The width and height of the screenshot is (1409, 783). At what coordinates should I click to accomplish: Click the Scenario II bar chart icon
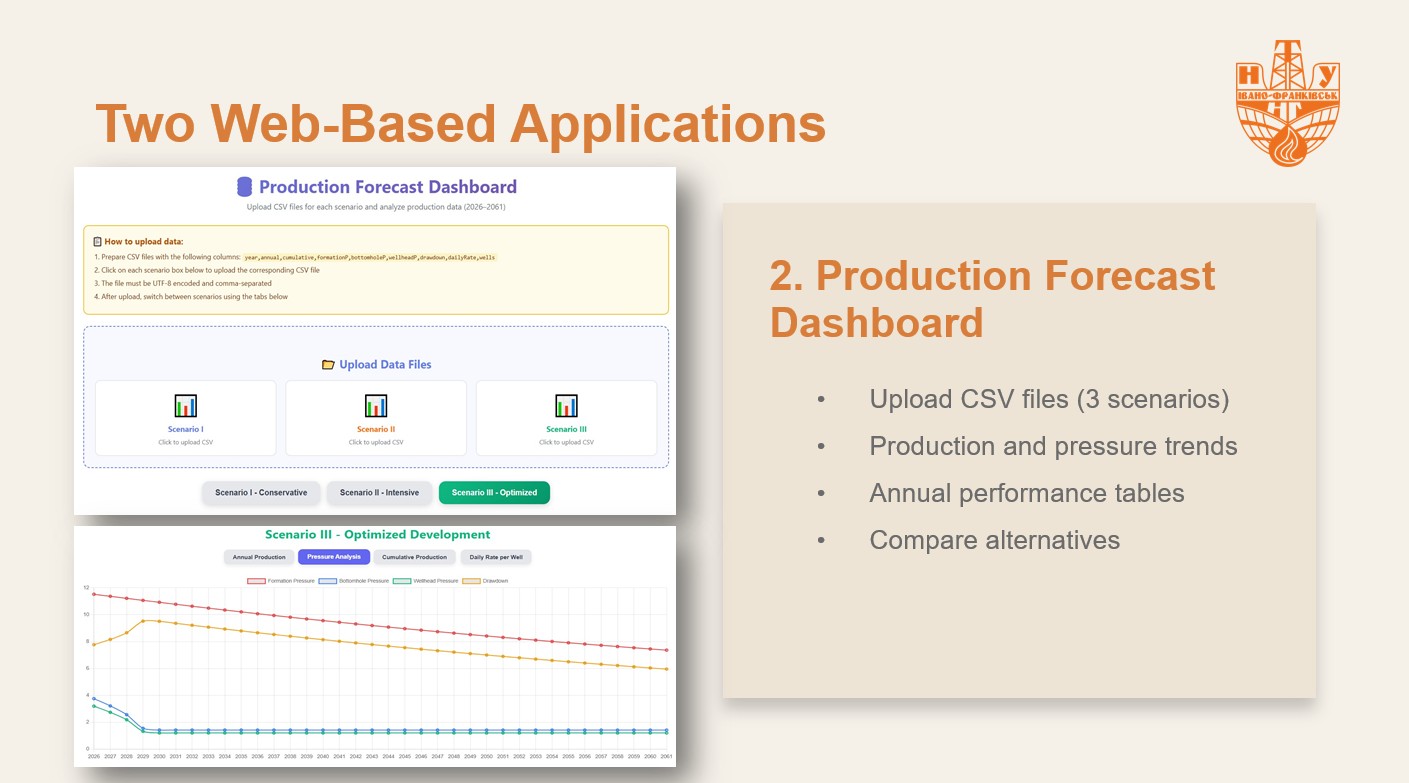(x=376, y=406)
